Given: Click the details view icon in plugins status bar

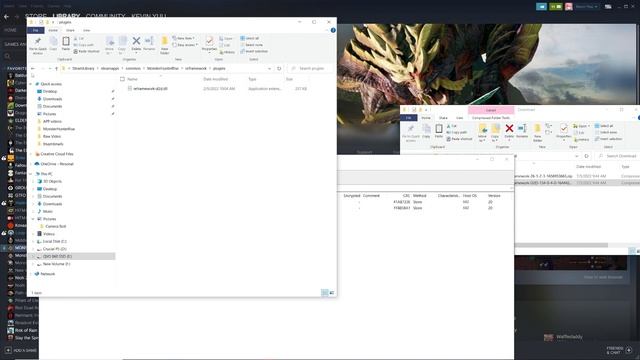Looking at the screenshot, I should point(325,293).
